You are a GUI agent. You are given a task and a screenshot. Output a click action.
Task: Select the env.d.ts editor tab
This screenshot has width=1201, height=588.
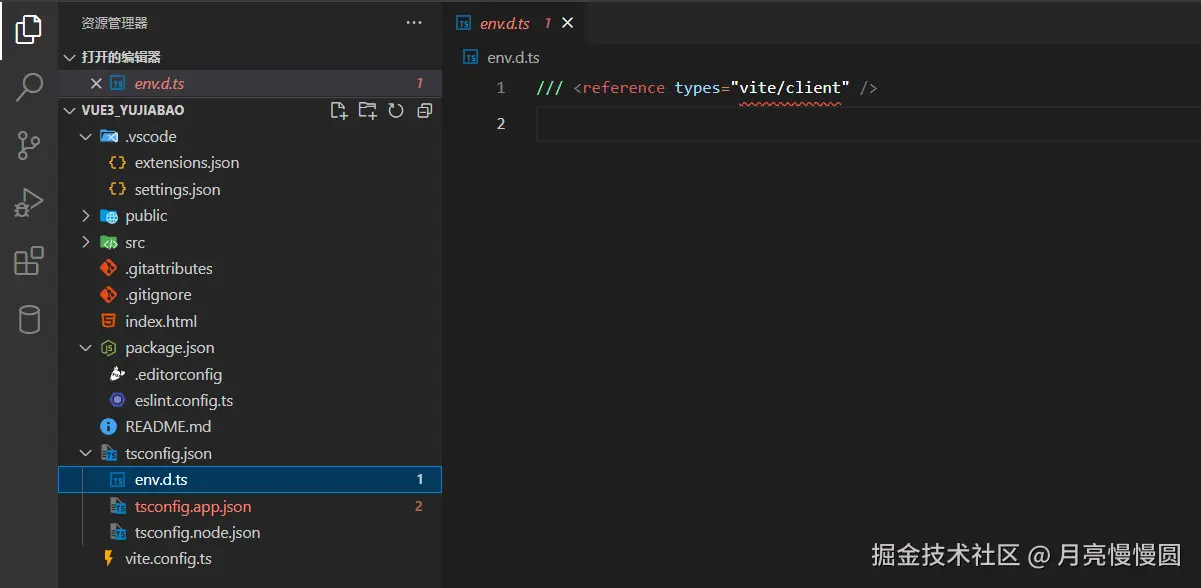514,23
